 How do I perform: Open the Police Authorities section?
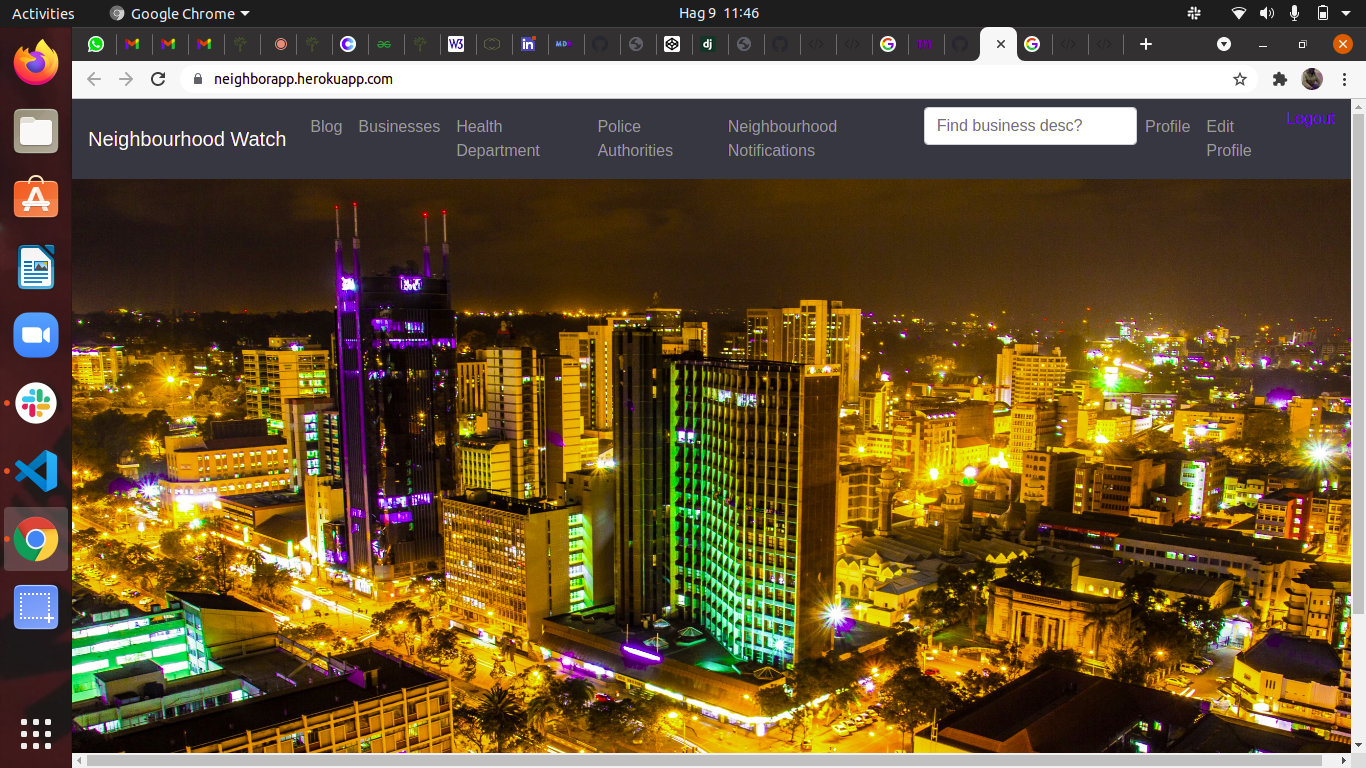coord(635,138)
